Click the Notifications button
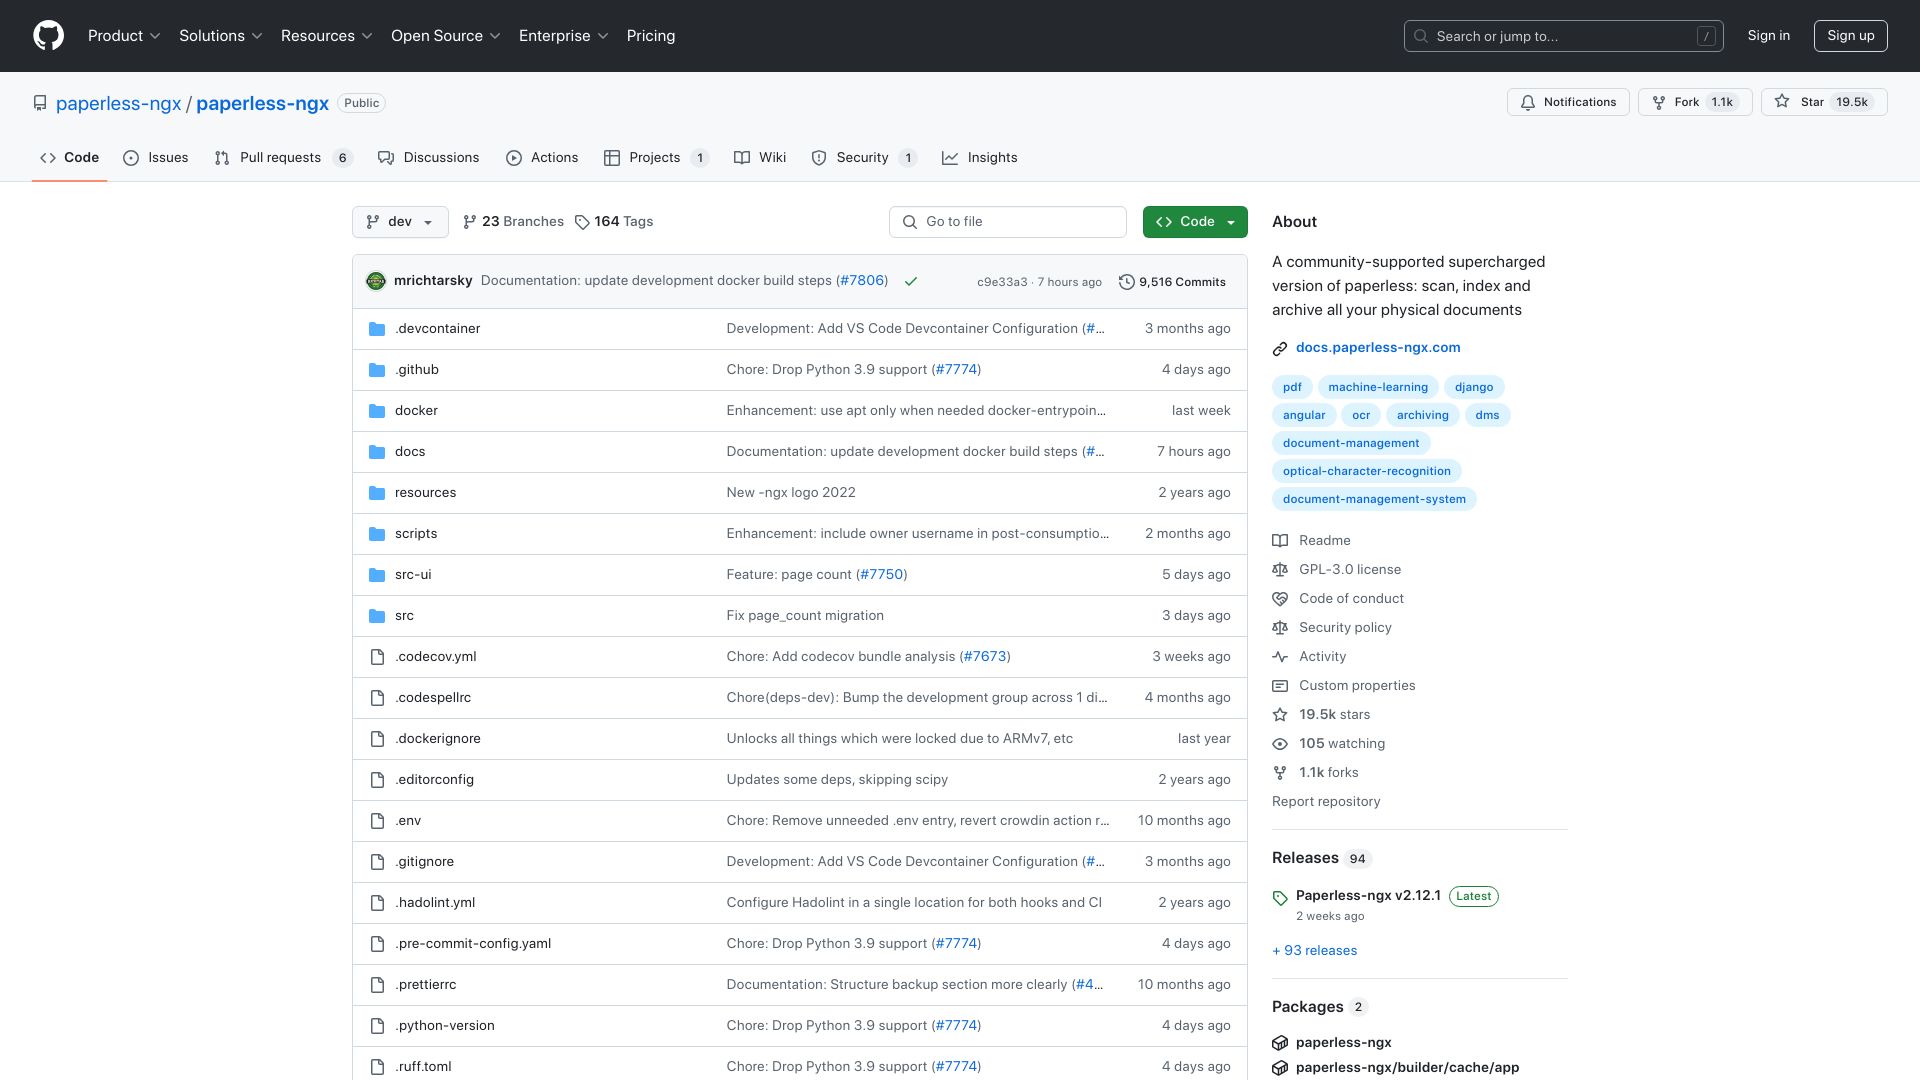The width and height of the screenshot is (1920, 1080). 1568,102
